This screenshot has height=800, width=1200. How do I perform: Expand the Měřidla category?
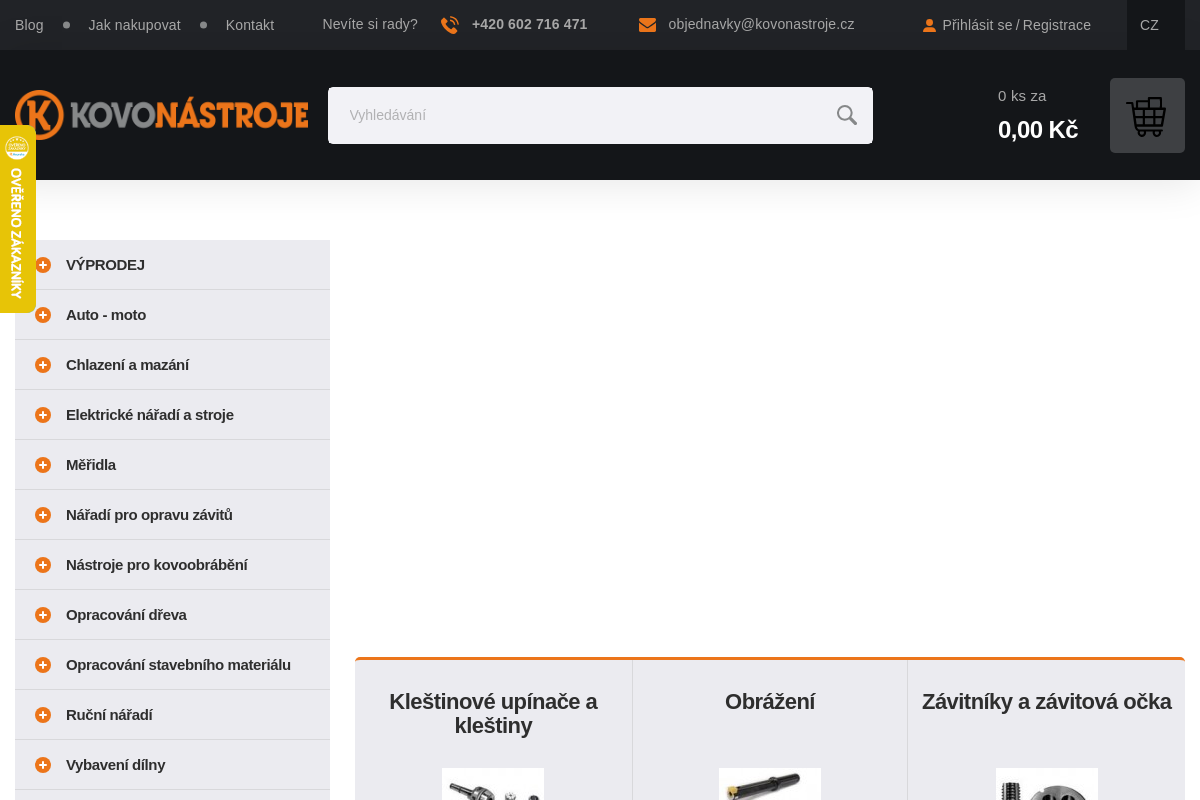point(43,465)
